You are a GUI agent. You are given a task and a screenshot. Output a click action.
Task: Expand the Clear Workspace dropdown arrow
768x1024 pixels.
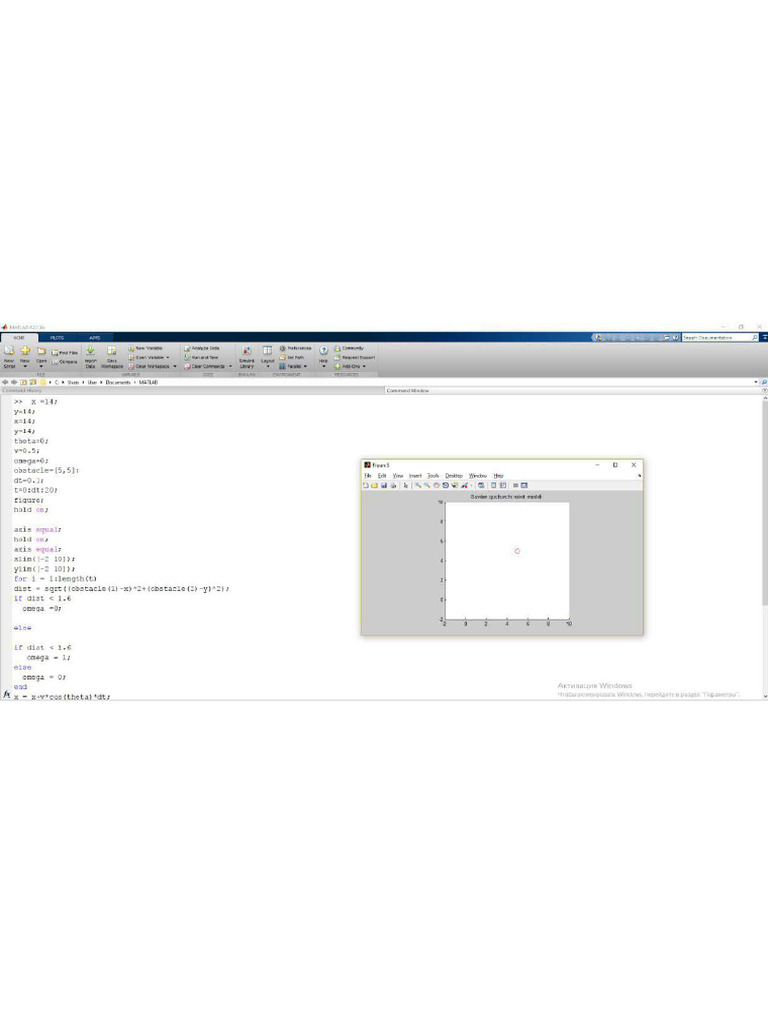coord(174,366)
